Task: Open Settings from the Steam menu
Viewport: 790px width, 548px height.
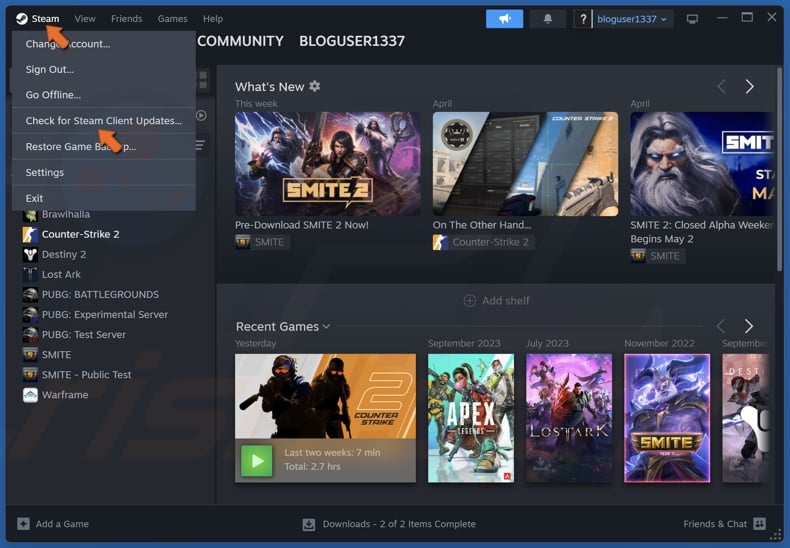Action: [104, 172]
